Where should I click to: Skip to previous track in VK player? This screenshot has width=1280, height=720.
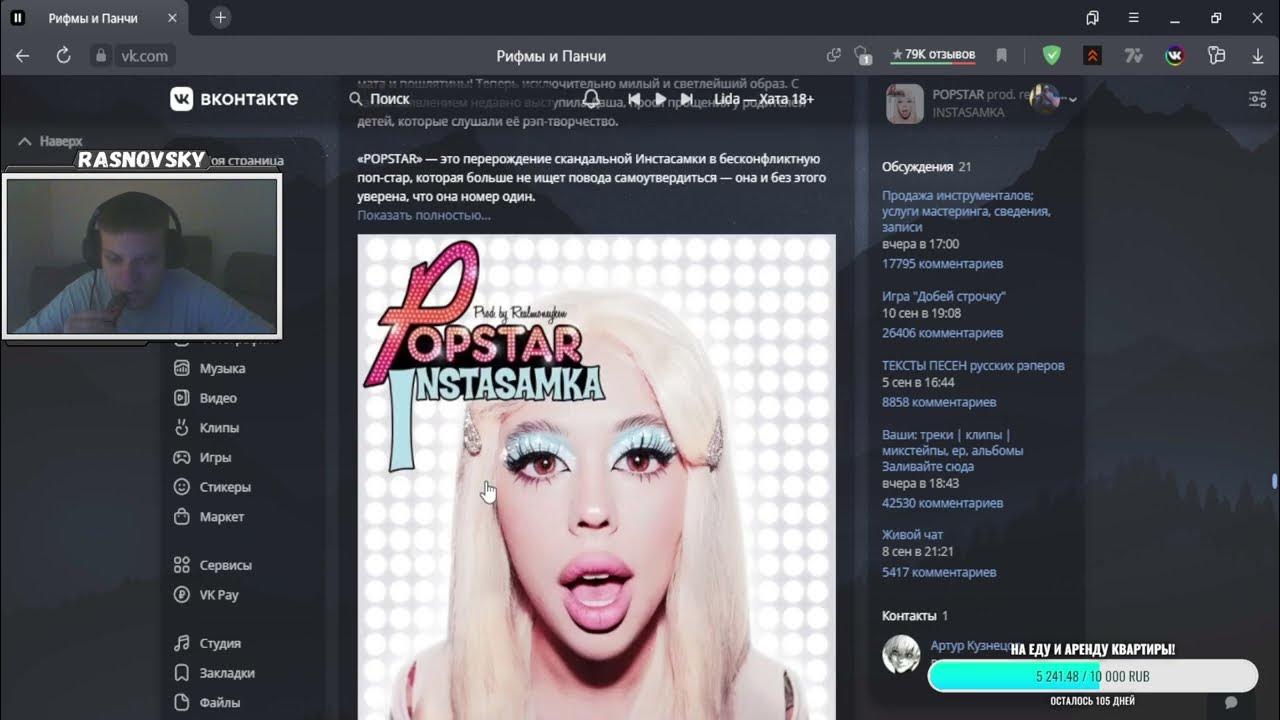pyautogui.click(x=635, y=99)
